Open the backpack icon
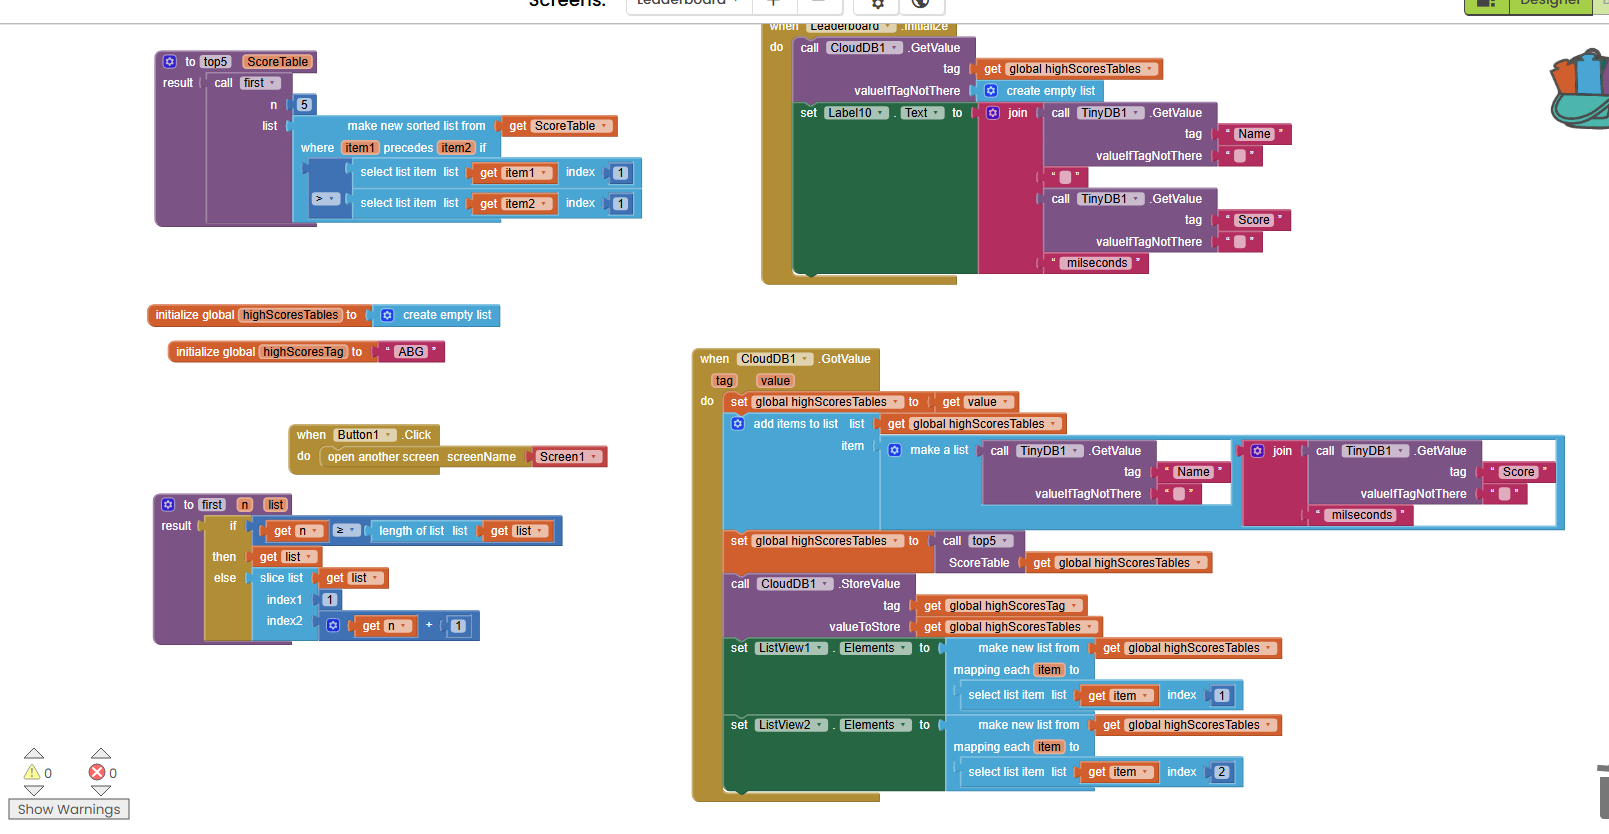 (1580, 90)
